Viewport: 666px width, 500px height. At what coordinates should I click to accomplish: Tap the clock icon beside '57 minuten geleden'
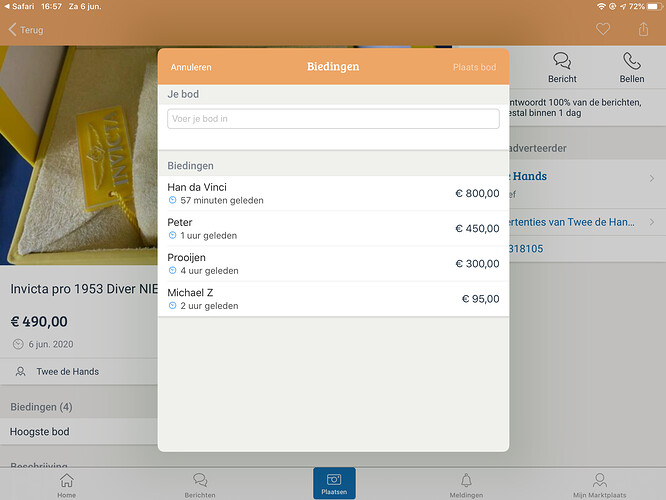pyautogui.click(x=172, y=200)
